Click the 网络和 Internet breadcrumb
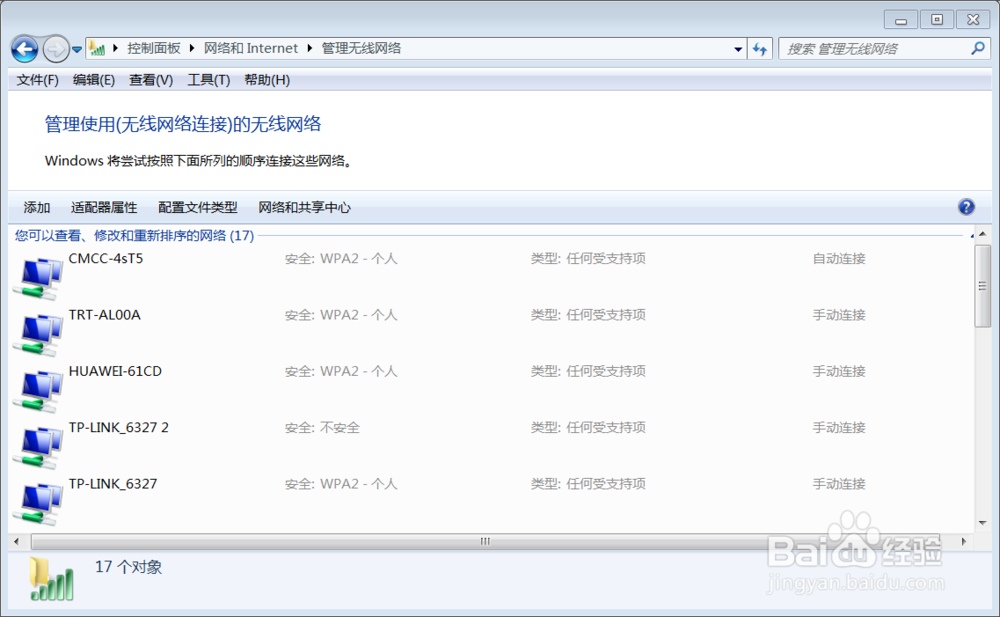Viewport: 1000px width, 617px height. pyautogui.click(x=251, y=48)
